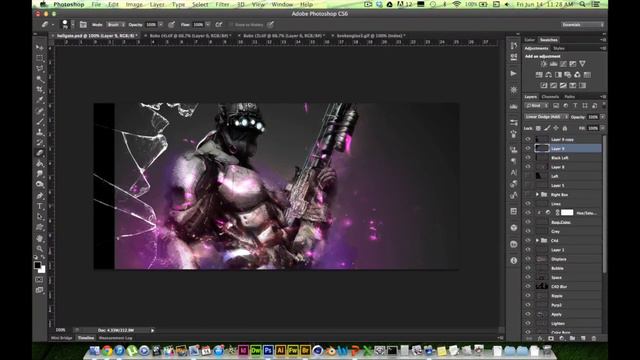Show the Right Box group

pyautogui.click(x=528, y=195)
